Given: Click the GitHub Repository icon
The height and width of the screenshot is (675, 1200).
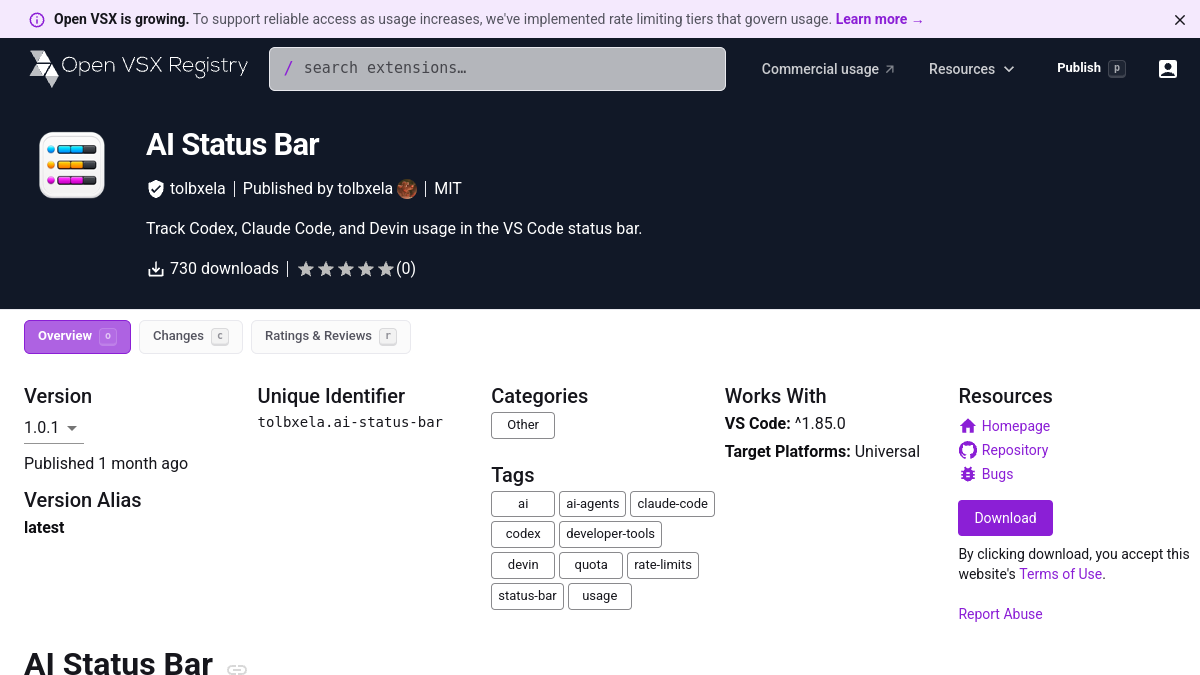Looking at the screenshot, I should pos(967,450).
